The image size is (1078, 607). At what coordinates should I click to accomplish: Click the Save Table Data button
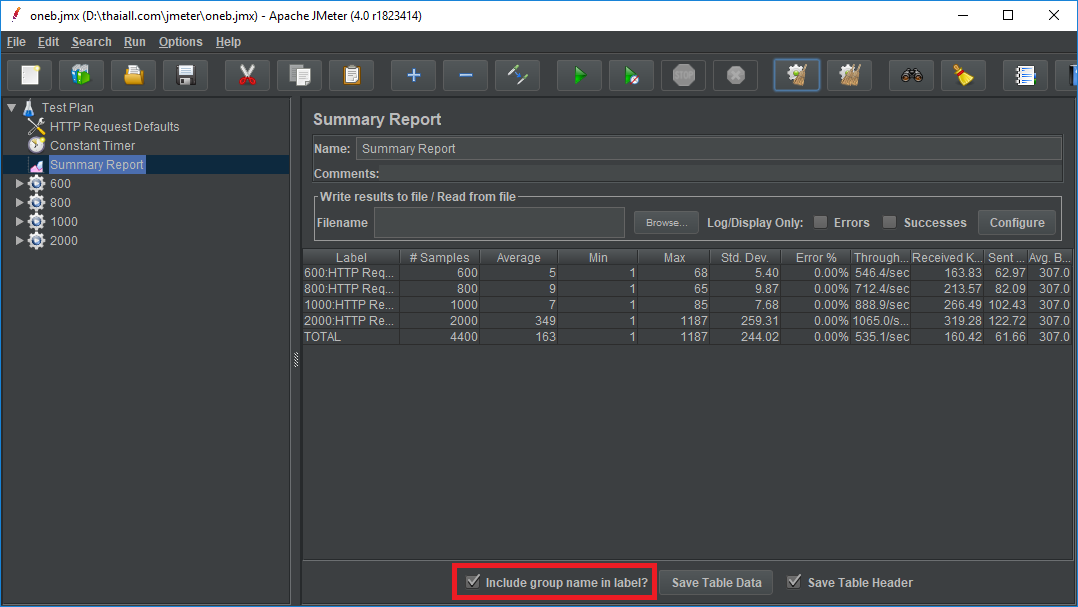coord(716,583)
